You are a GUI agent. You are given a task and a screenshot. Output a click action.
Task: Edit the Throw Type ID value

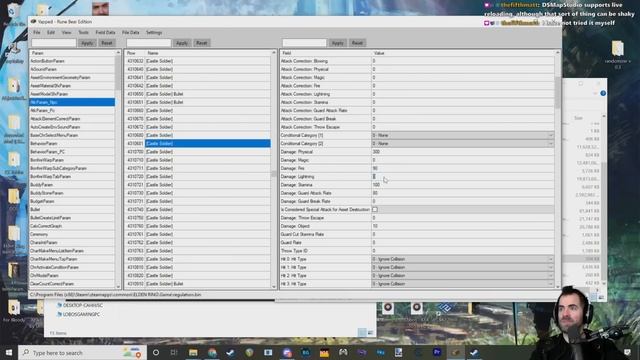tap(462, 251)
